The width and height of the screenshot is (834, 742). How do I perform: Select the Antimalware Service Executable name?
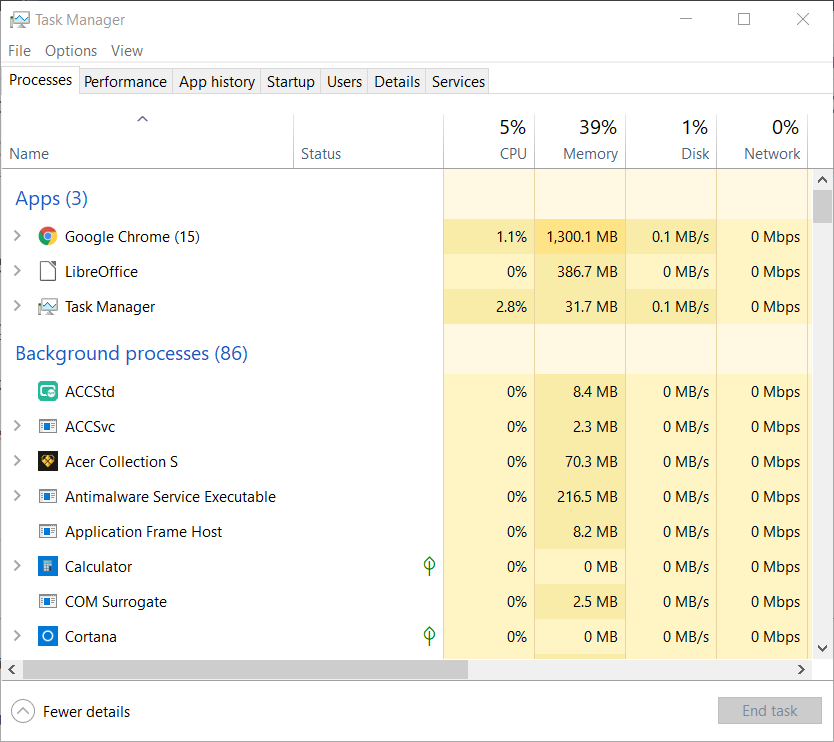170,497
